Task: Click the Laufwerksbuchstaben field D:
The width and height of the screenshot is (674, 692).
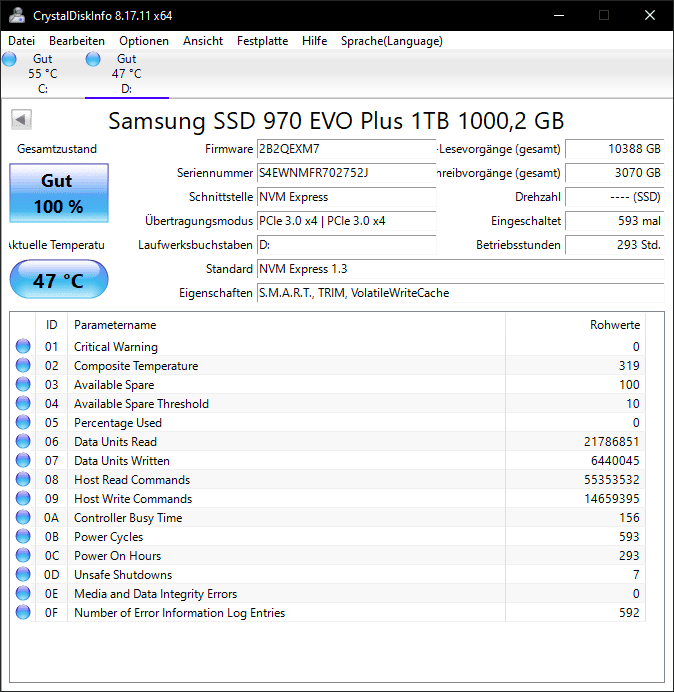Action: tap(346, 245)
